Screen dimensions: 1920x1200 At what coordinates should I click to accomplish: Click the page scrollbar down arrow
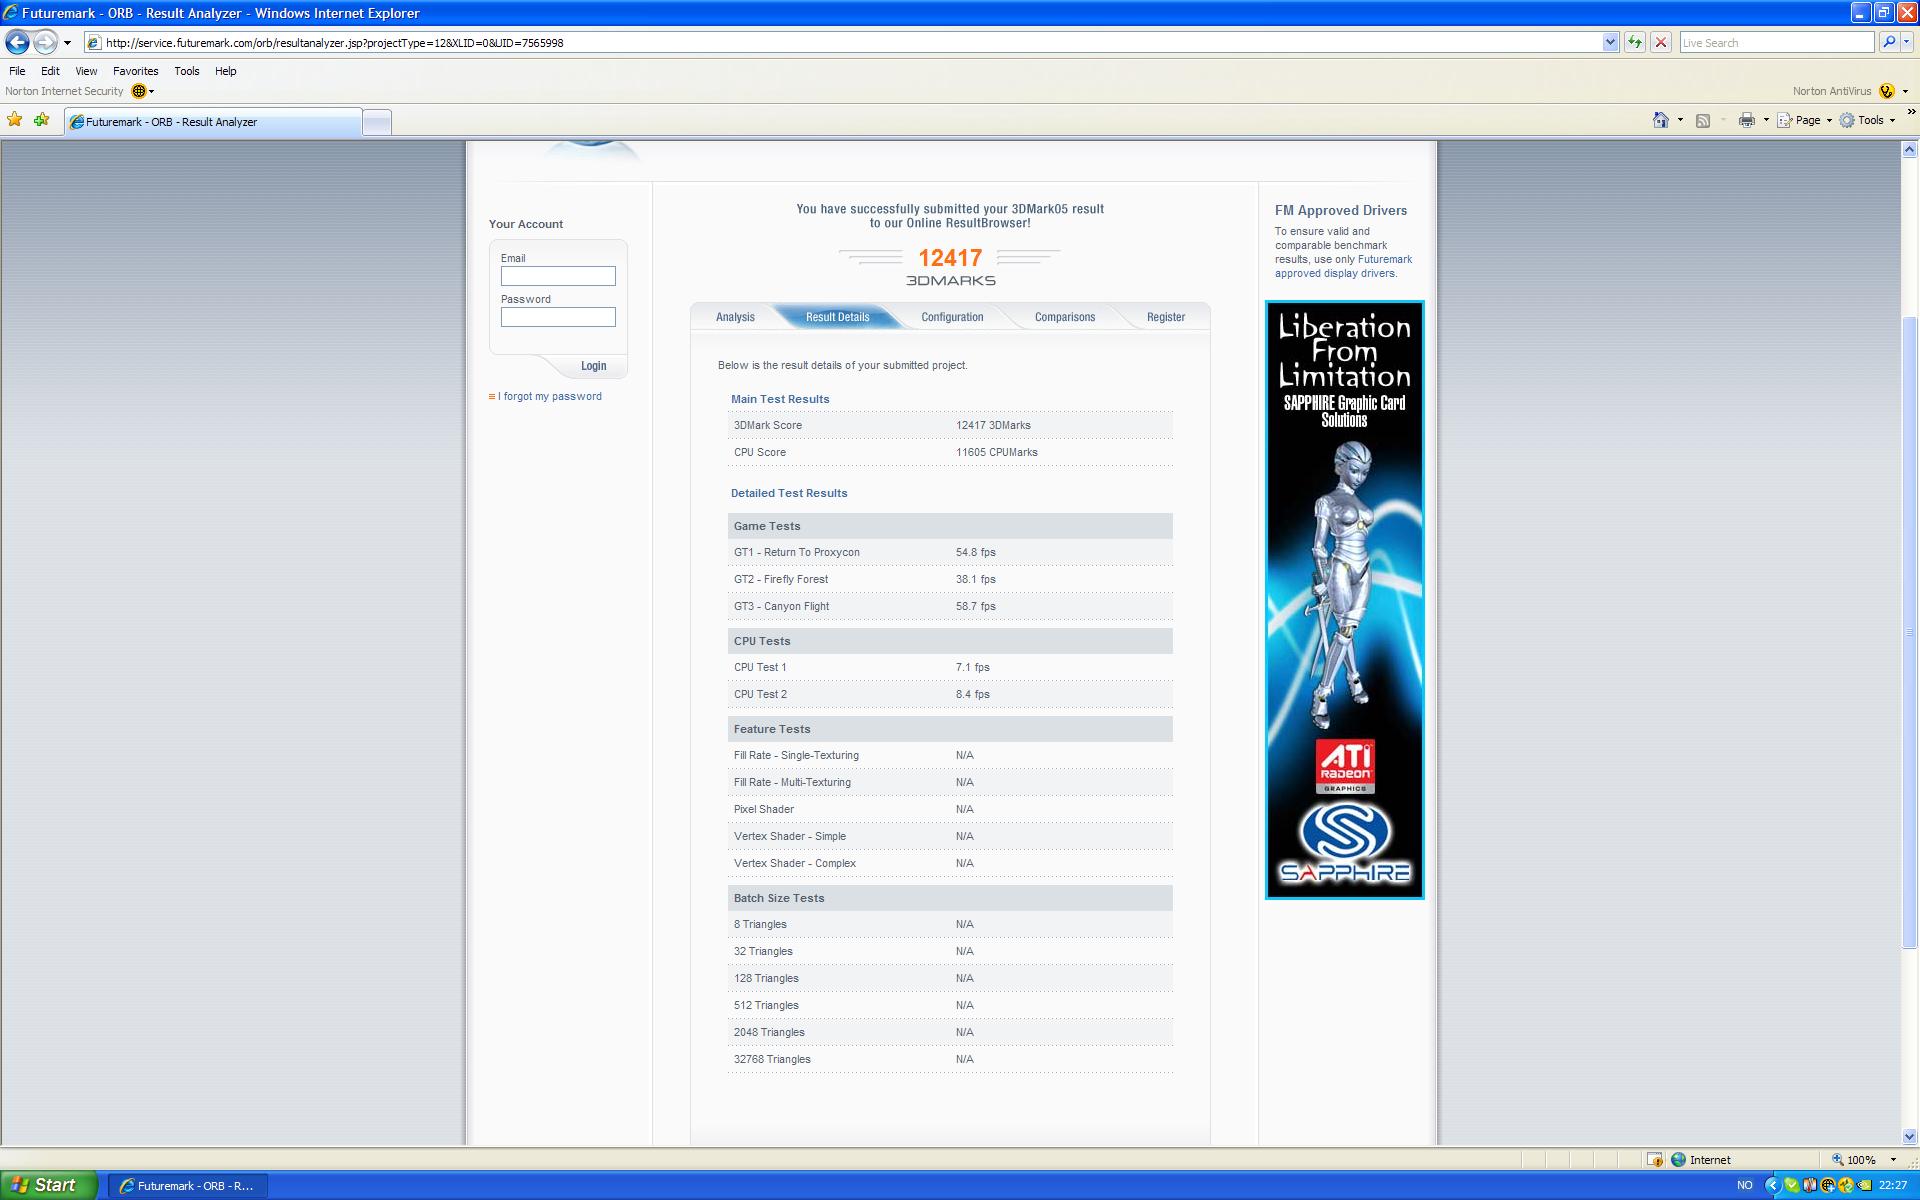click(x=1909, y=1137)
